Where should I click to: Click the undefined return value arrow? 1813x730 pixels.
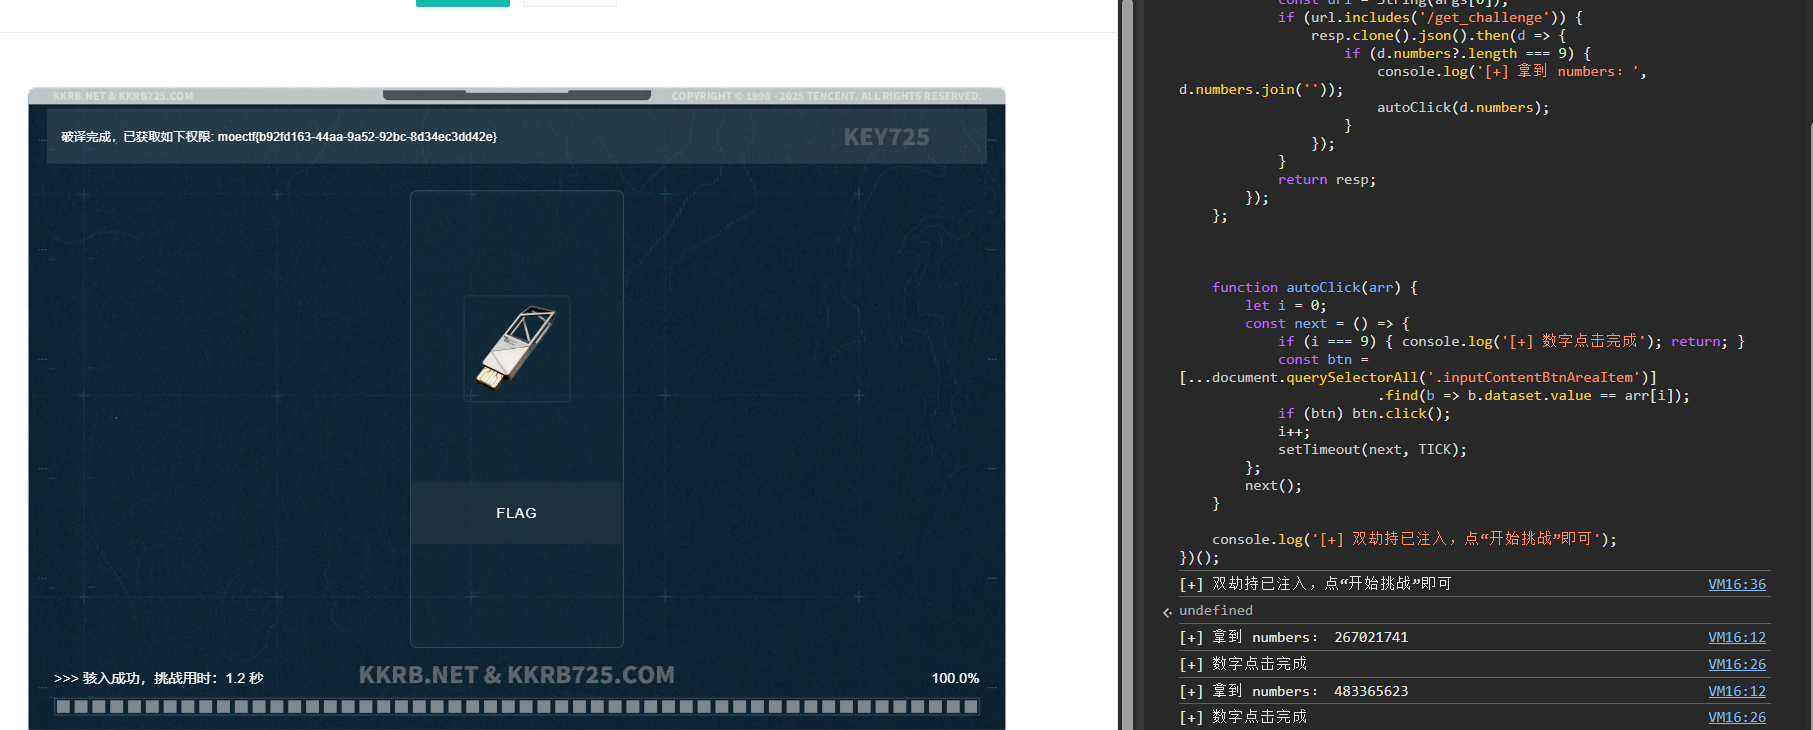[1167, 611]
